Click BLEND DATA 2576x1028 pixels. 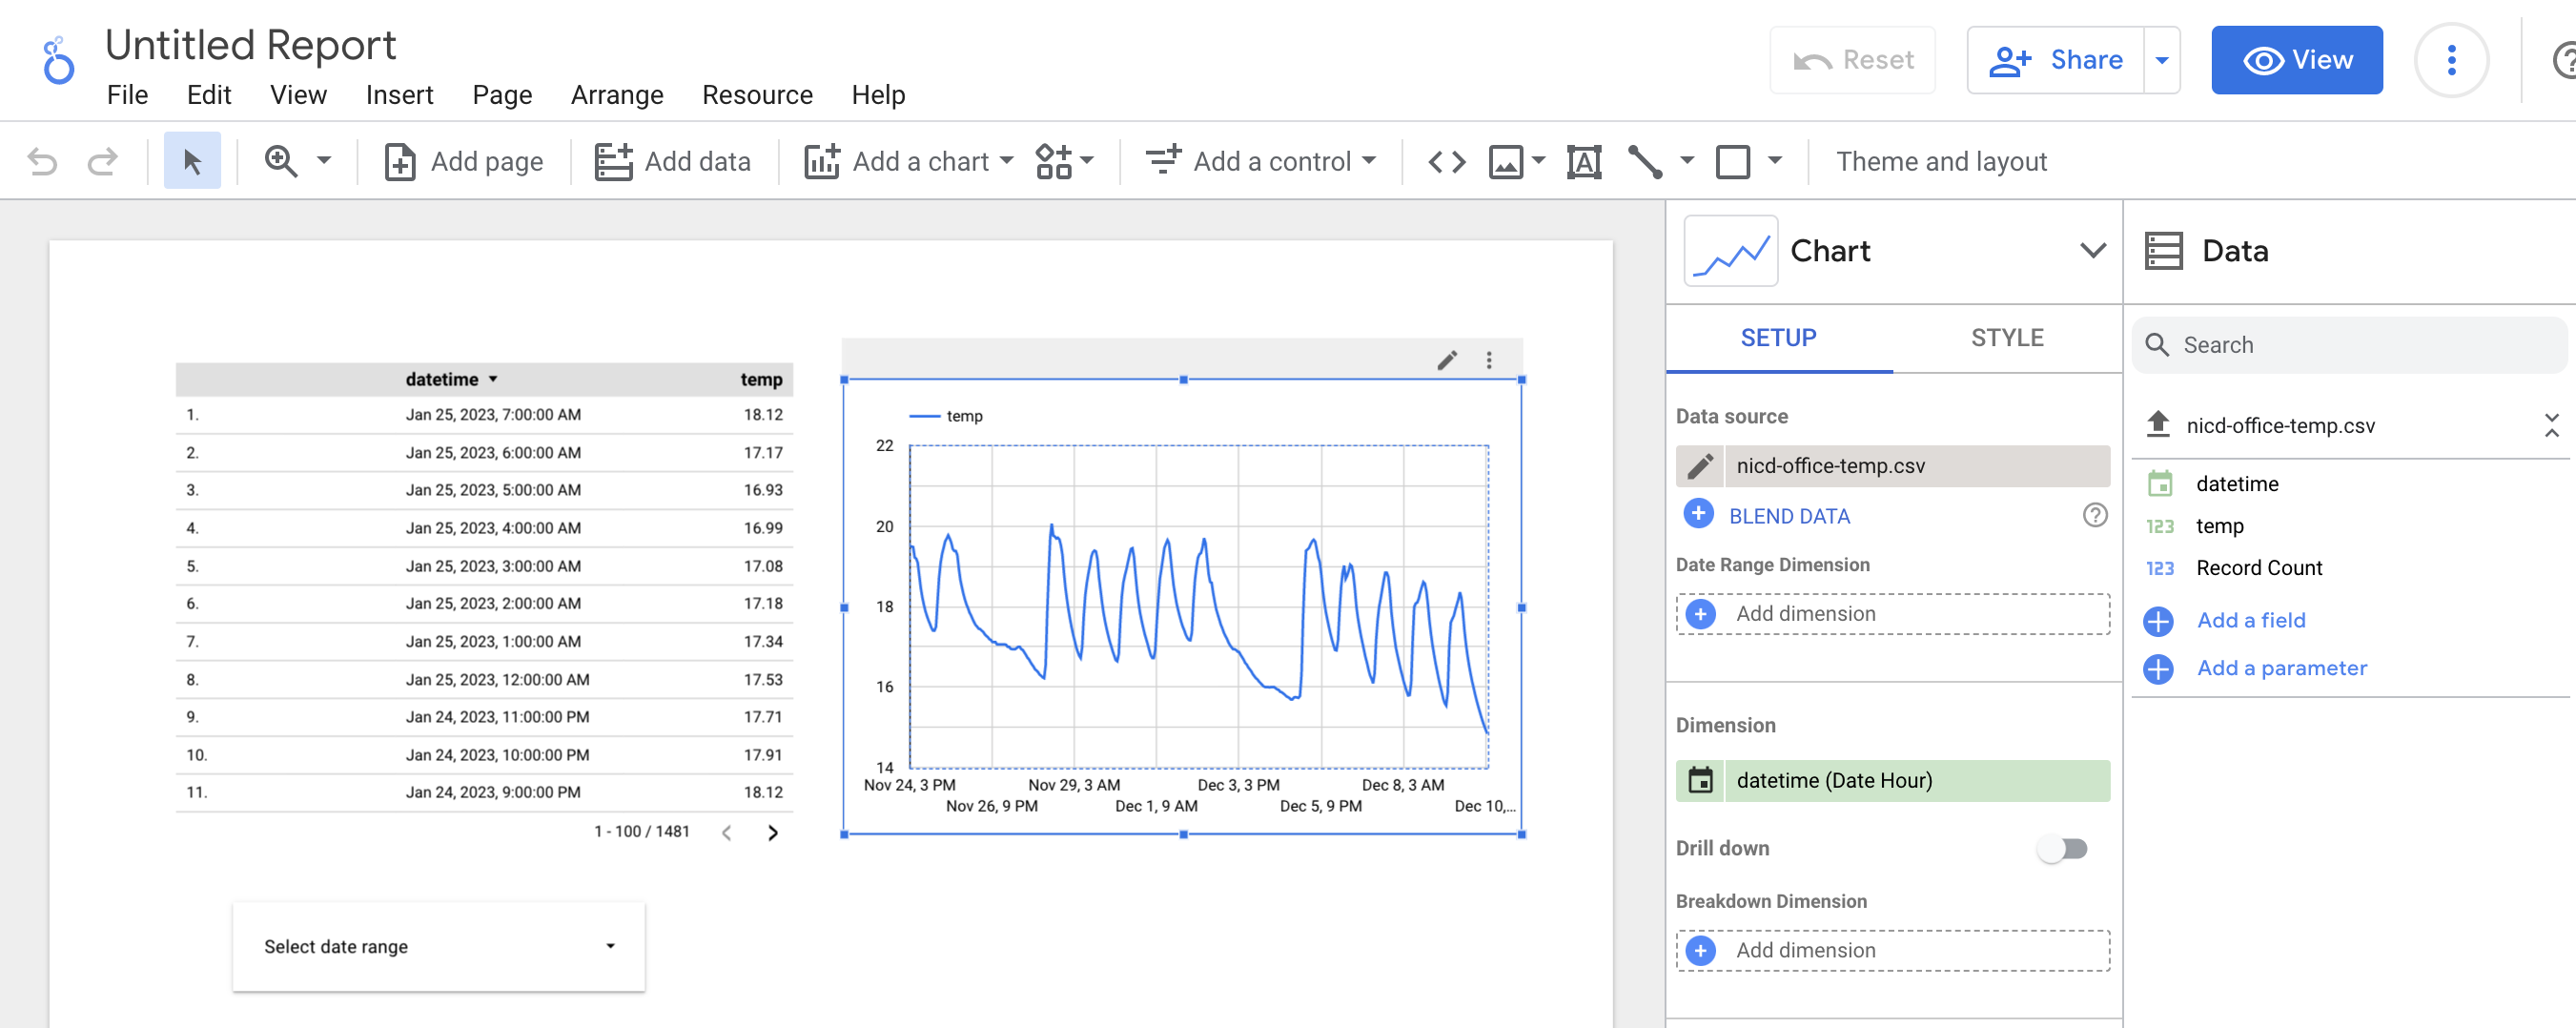tap(1789, 515)
